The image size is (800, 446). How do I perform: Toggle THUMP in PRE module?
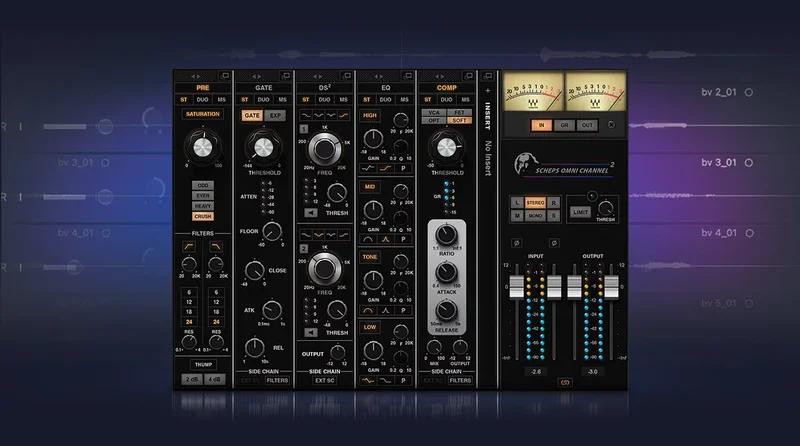pyautogui.click(x=203, y=364)
